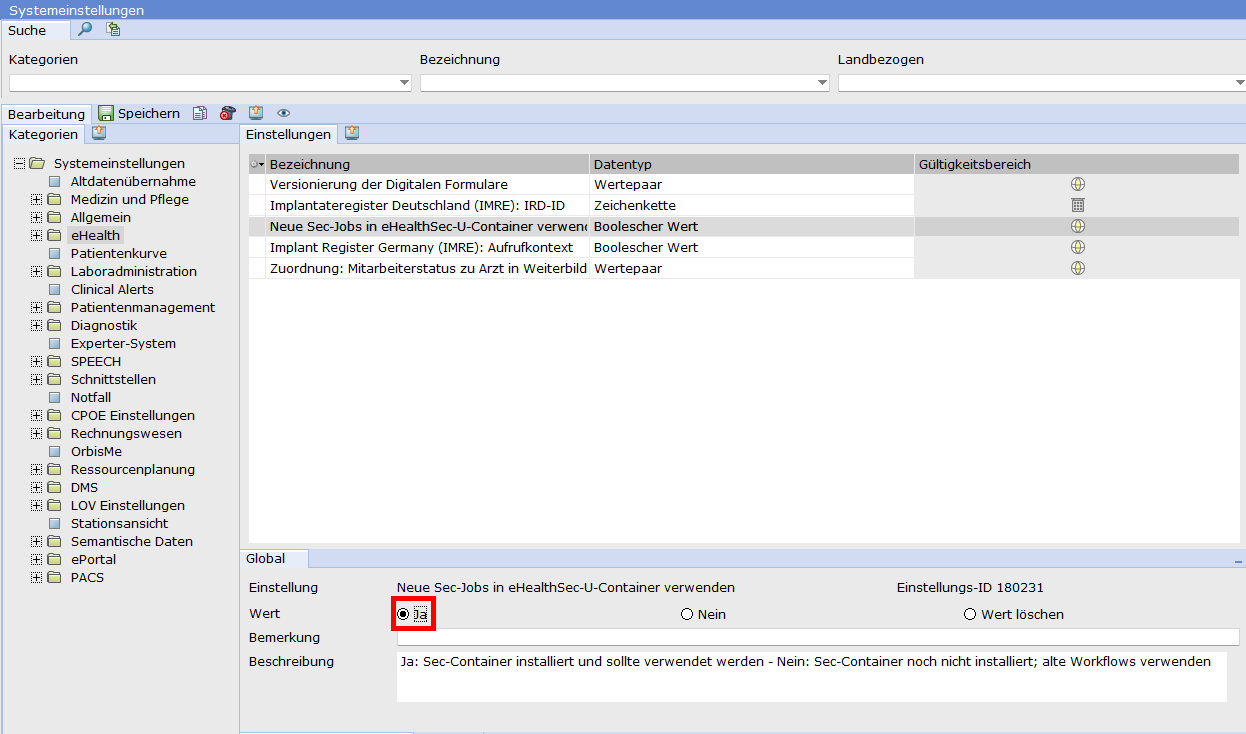Screen dimensions: 1246x734
Task: Select Patientenkurve in the tree
Action: 119,253
